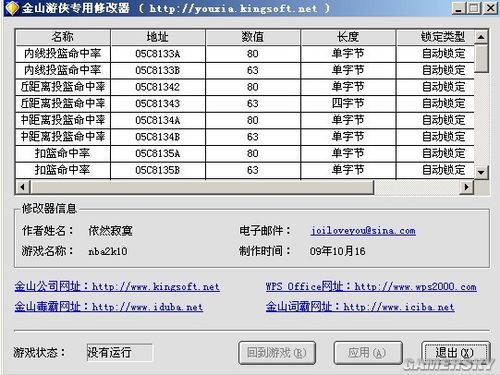500x375 pixels.
Task: Click the 游戏状态 field showing 没有运行
Action: pyautogui.click(x=119, y=352)
